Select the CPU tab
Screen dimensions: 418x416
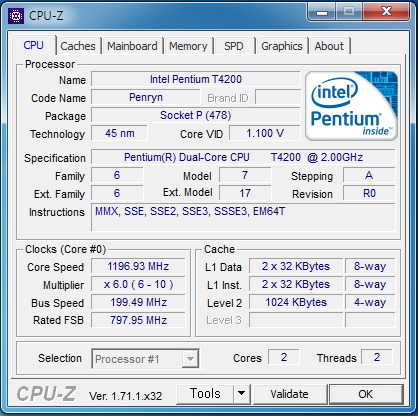click(33, 45)
